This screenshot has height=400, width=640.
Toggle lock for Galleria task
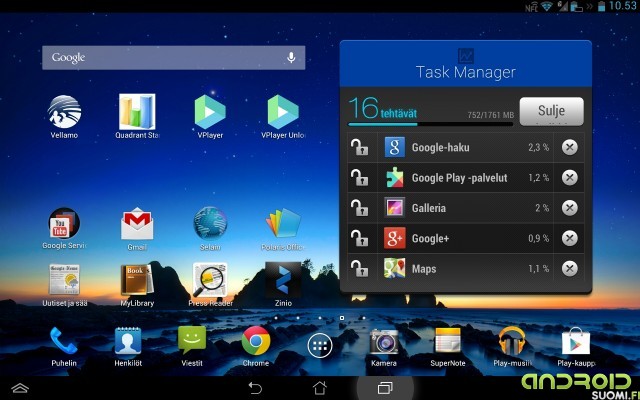point(359,208)
